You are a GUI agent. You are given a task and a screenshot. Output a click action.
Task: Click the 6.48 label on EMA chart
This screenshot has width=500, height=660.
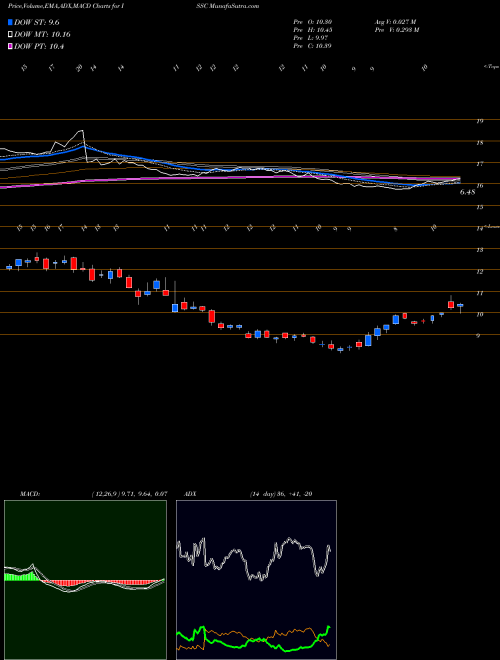[467, 192]
